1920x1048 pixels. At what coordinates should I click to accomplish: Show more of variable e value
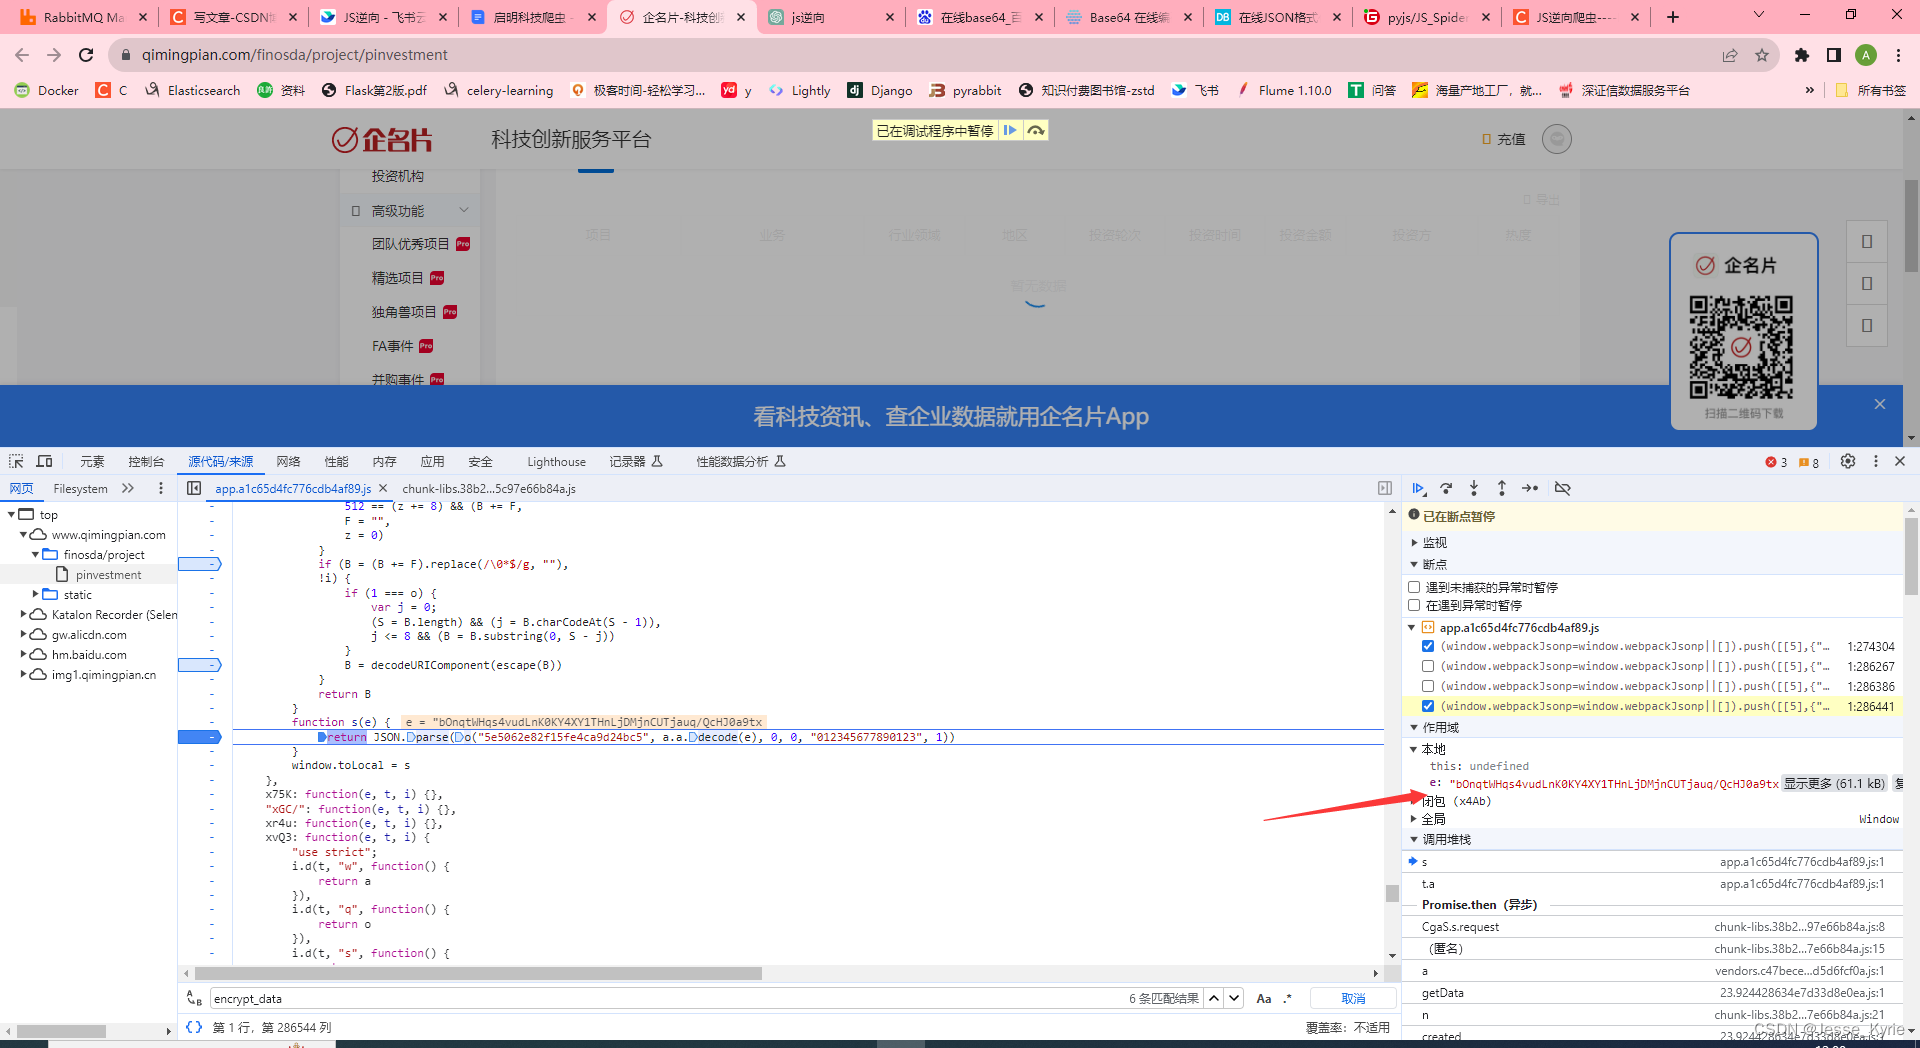click(x=1834, y=783)
